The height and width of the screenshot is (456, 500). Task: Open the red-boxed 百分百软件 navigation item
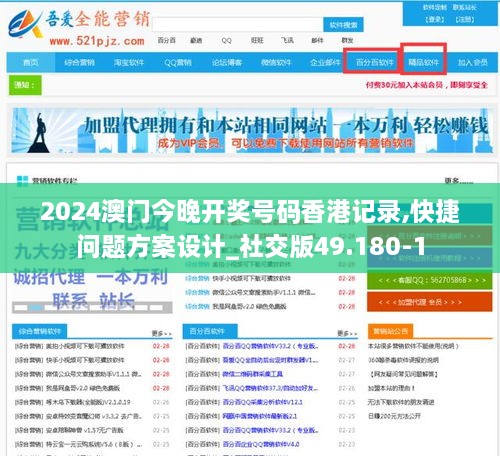point(375,62)
